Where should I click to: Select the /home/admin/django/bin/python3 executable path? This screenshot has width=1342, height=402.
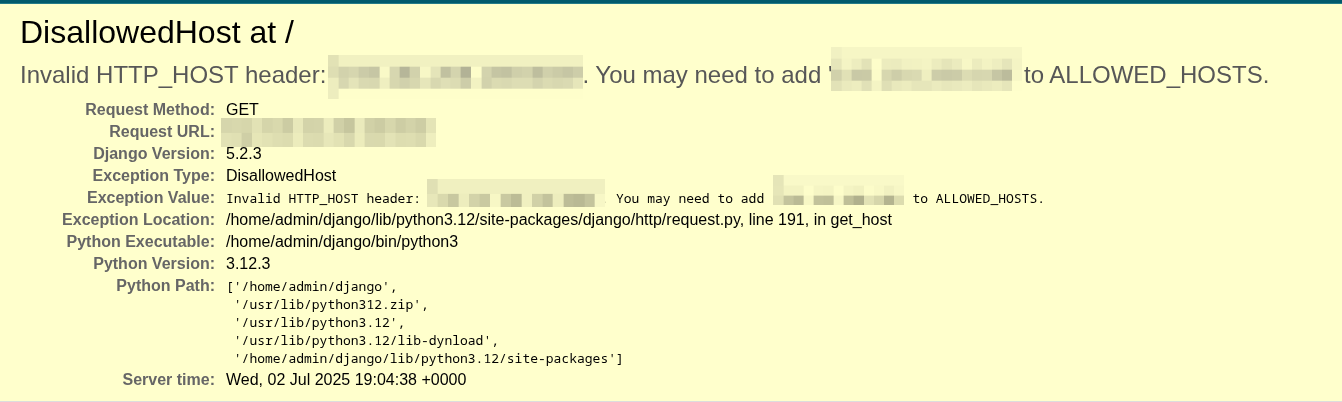click(x=342, y=241)
